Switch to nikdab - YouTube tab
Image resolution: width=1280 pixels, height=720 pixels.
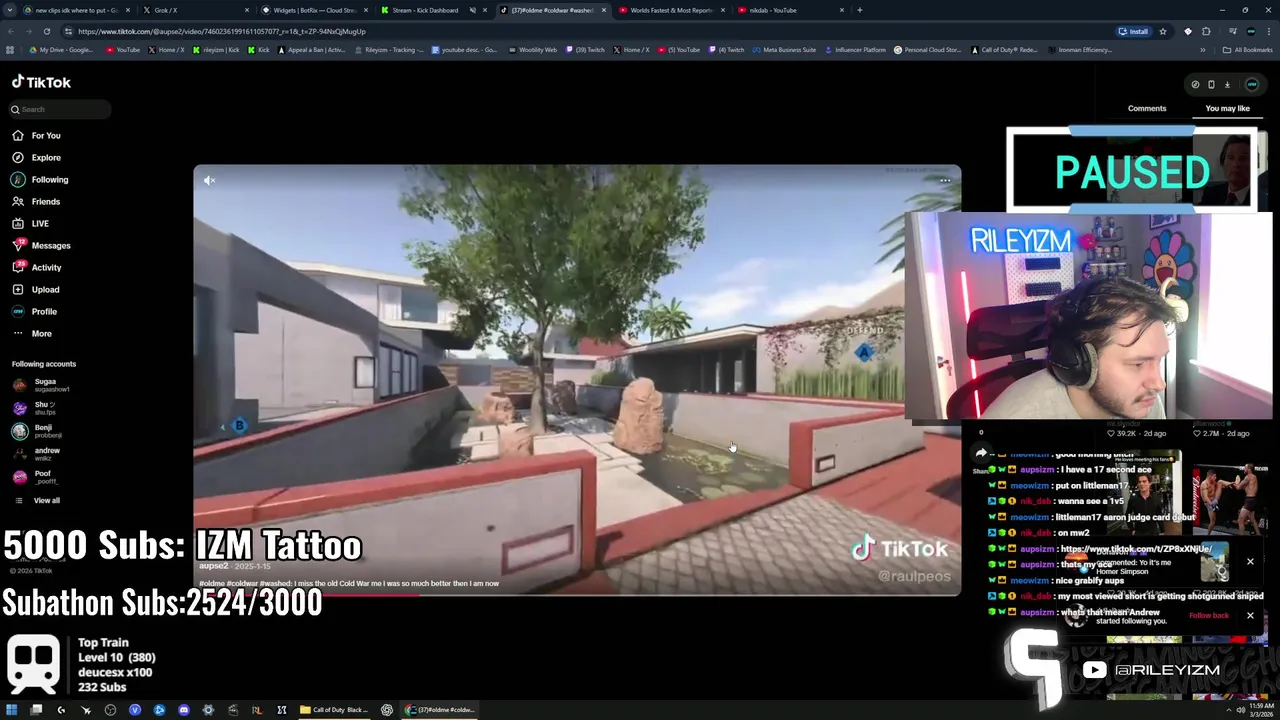[x=790, y=10]
